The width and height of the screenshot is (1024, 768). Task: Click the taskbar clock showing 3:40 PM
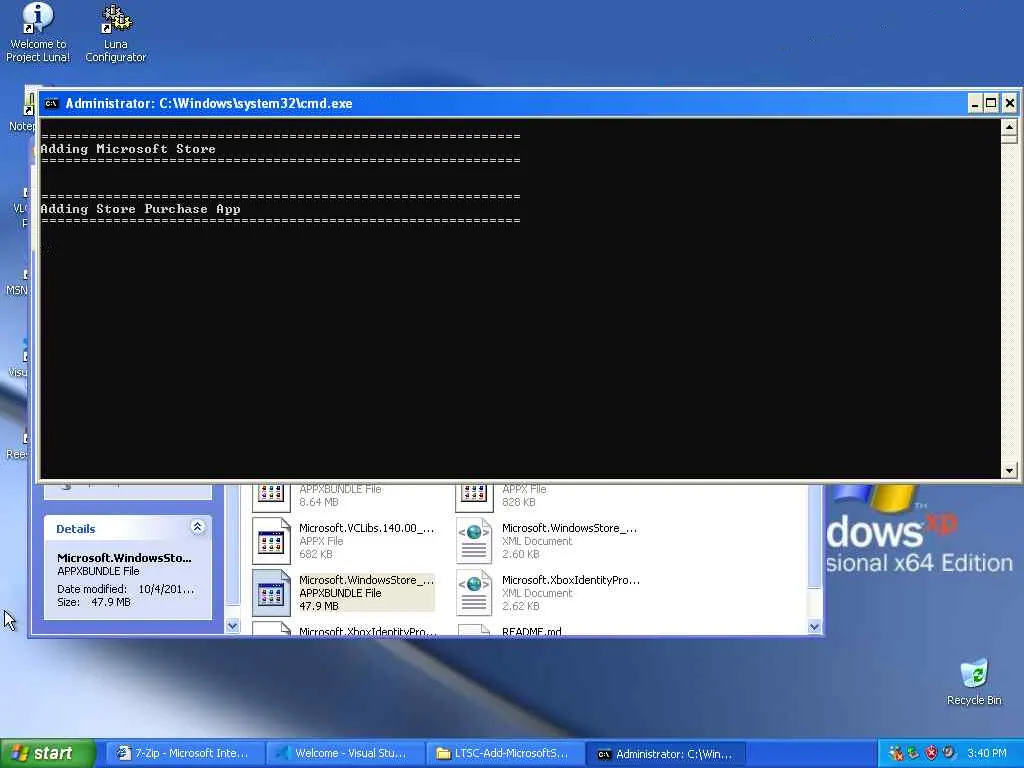(987, 753)
